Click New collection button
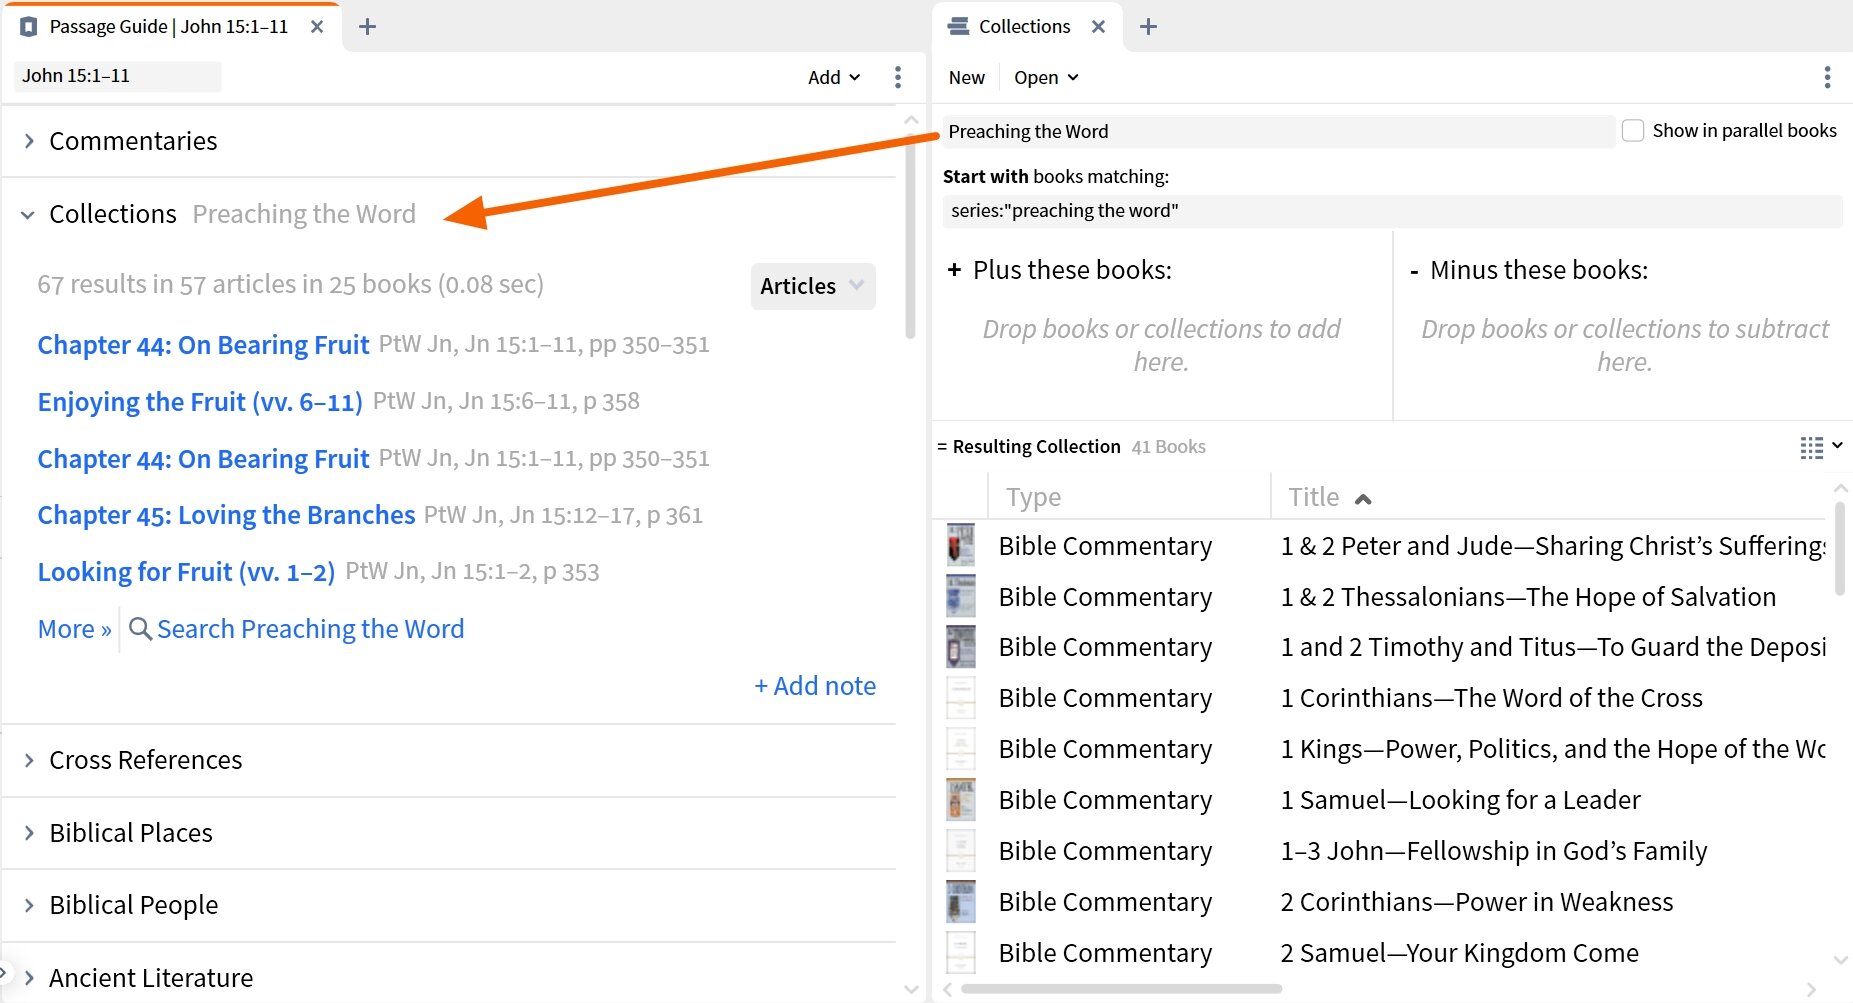Screen dimensions: 1853x1003 pos(967,77)
